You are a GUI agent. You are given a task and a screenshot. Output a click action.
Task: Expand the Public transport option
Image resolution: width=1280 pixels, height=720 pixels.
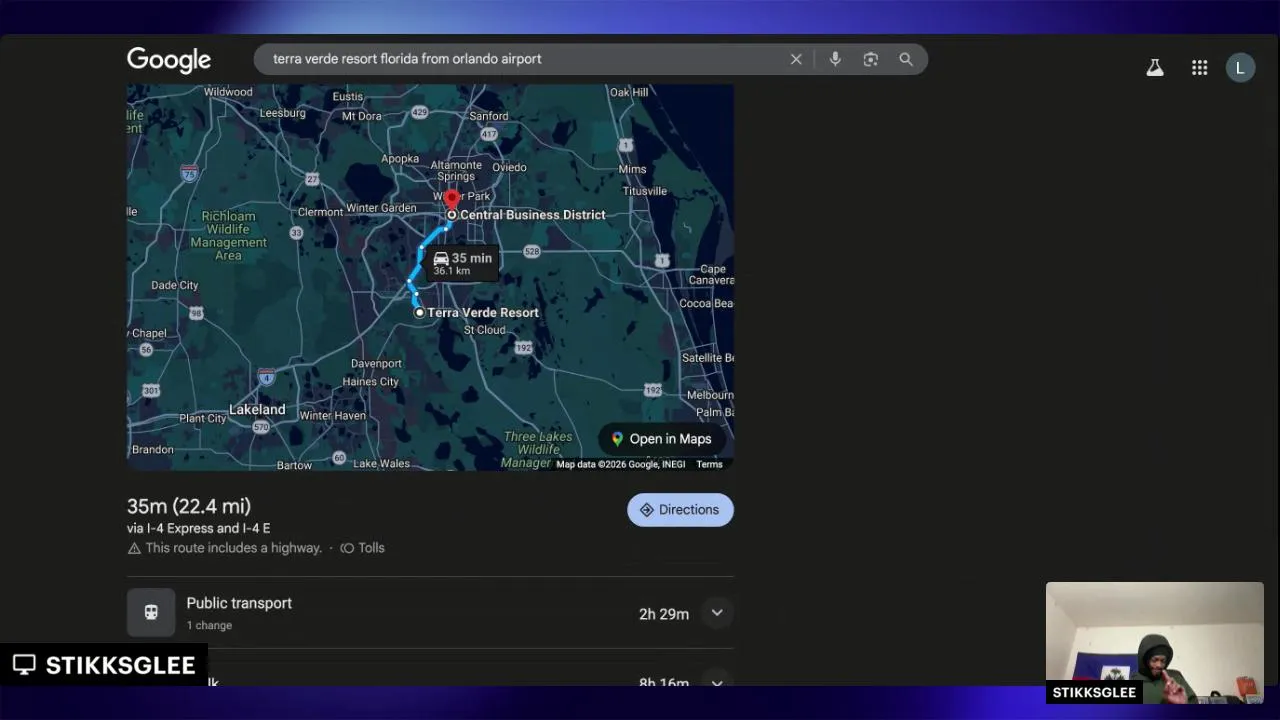coord(717,613)
